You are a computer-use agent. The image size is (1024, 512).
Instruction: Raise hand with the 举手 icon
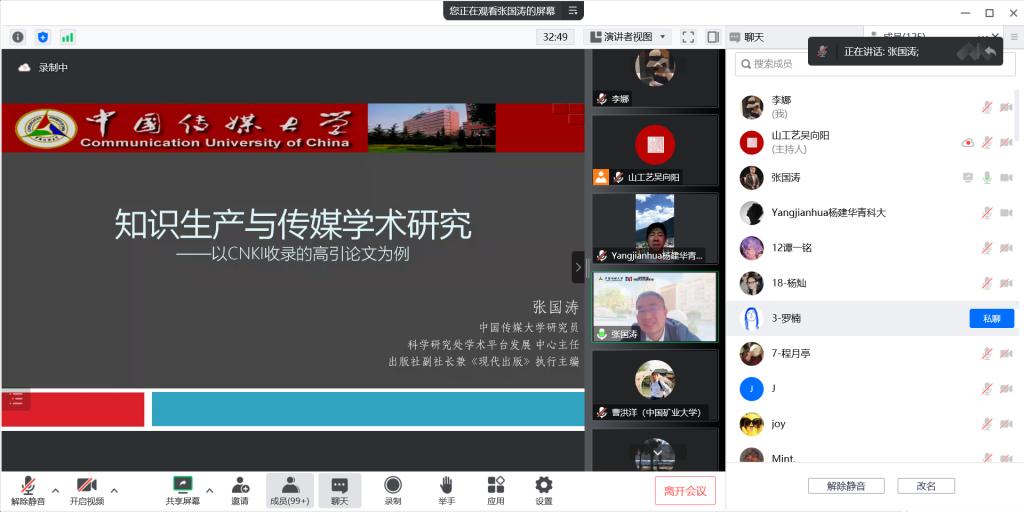click(x=446, y=490)
